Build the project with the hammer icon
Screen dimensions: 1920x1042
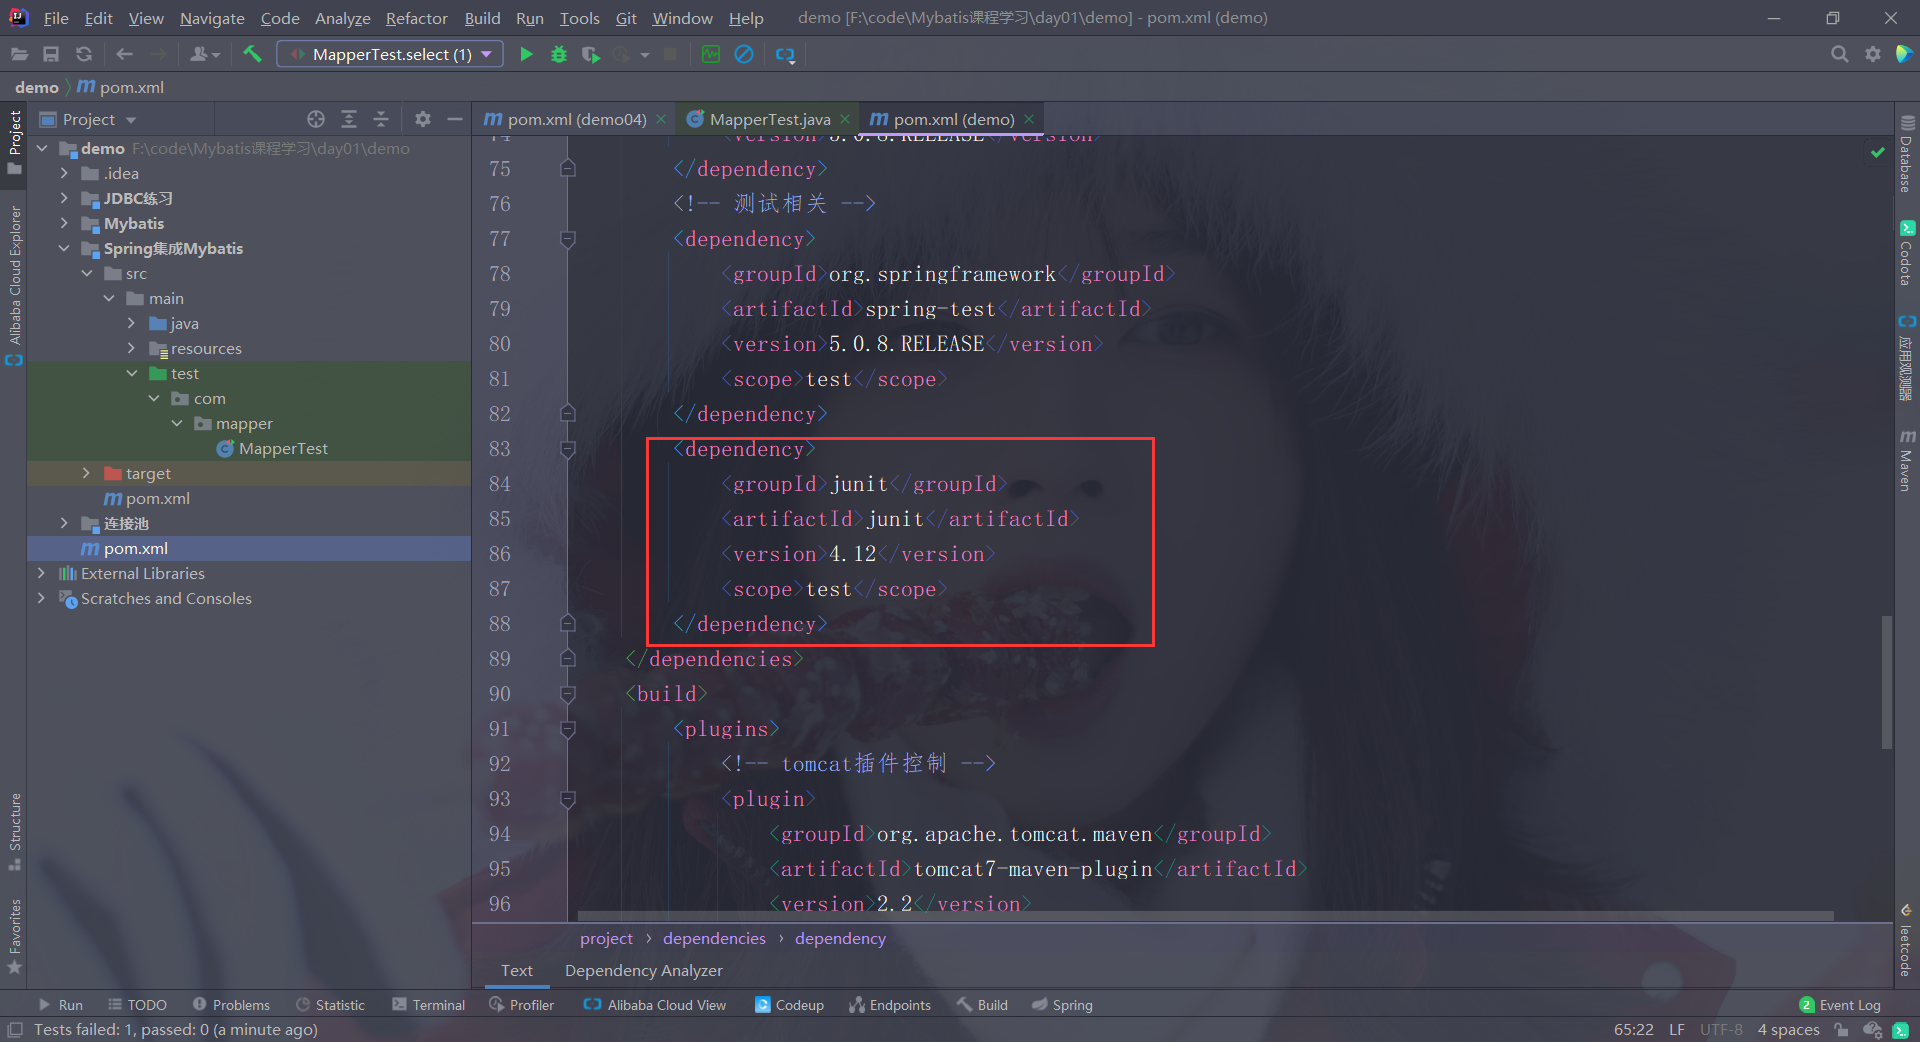[x=252, y=54]
